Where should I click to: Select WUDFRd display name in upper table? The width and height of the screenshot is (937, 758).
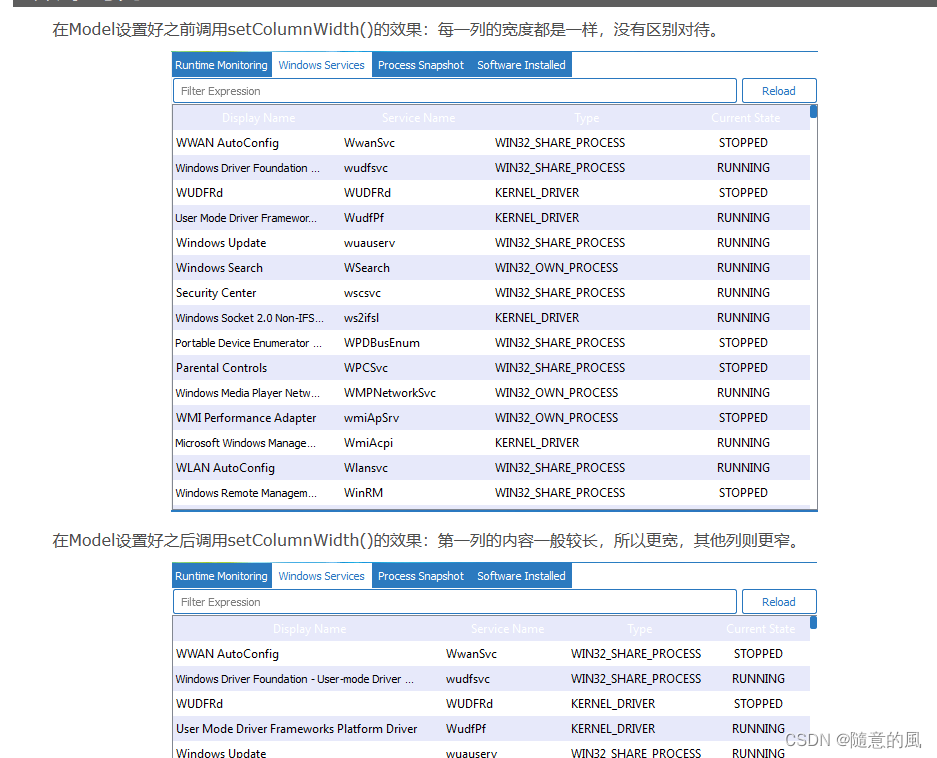(199, 193)
